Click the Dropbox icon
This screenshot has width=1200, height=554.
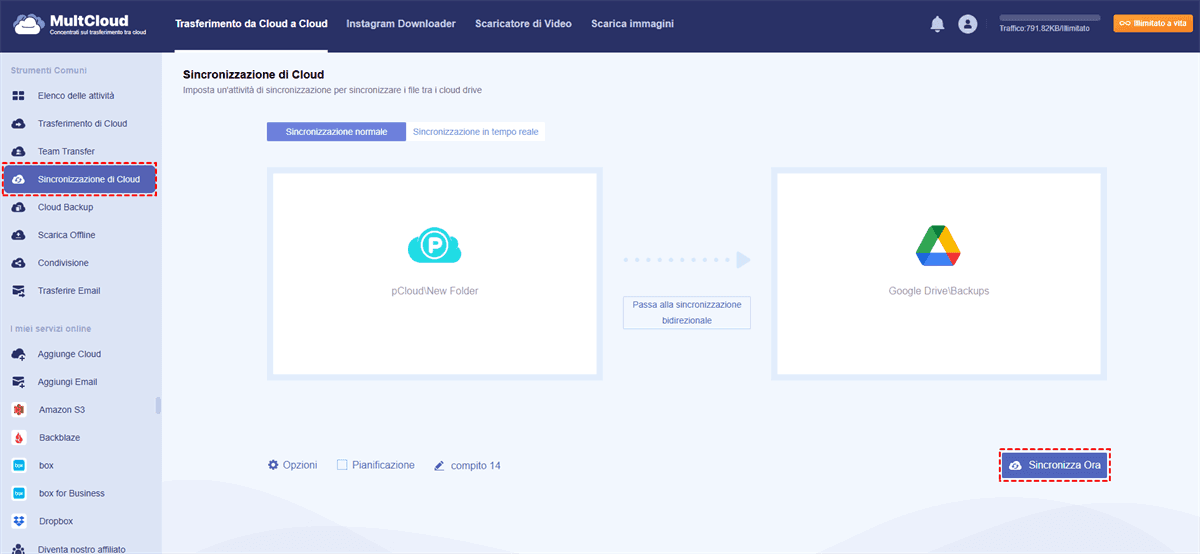pos(18,521)
